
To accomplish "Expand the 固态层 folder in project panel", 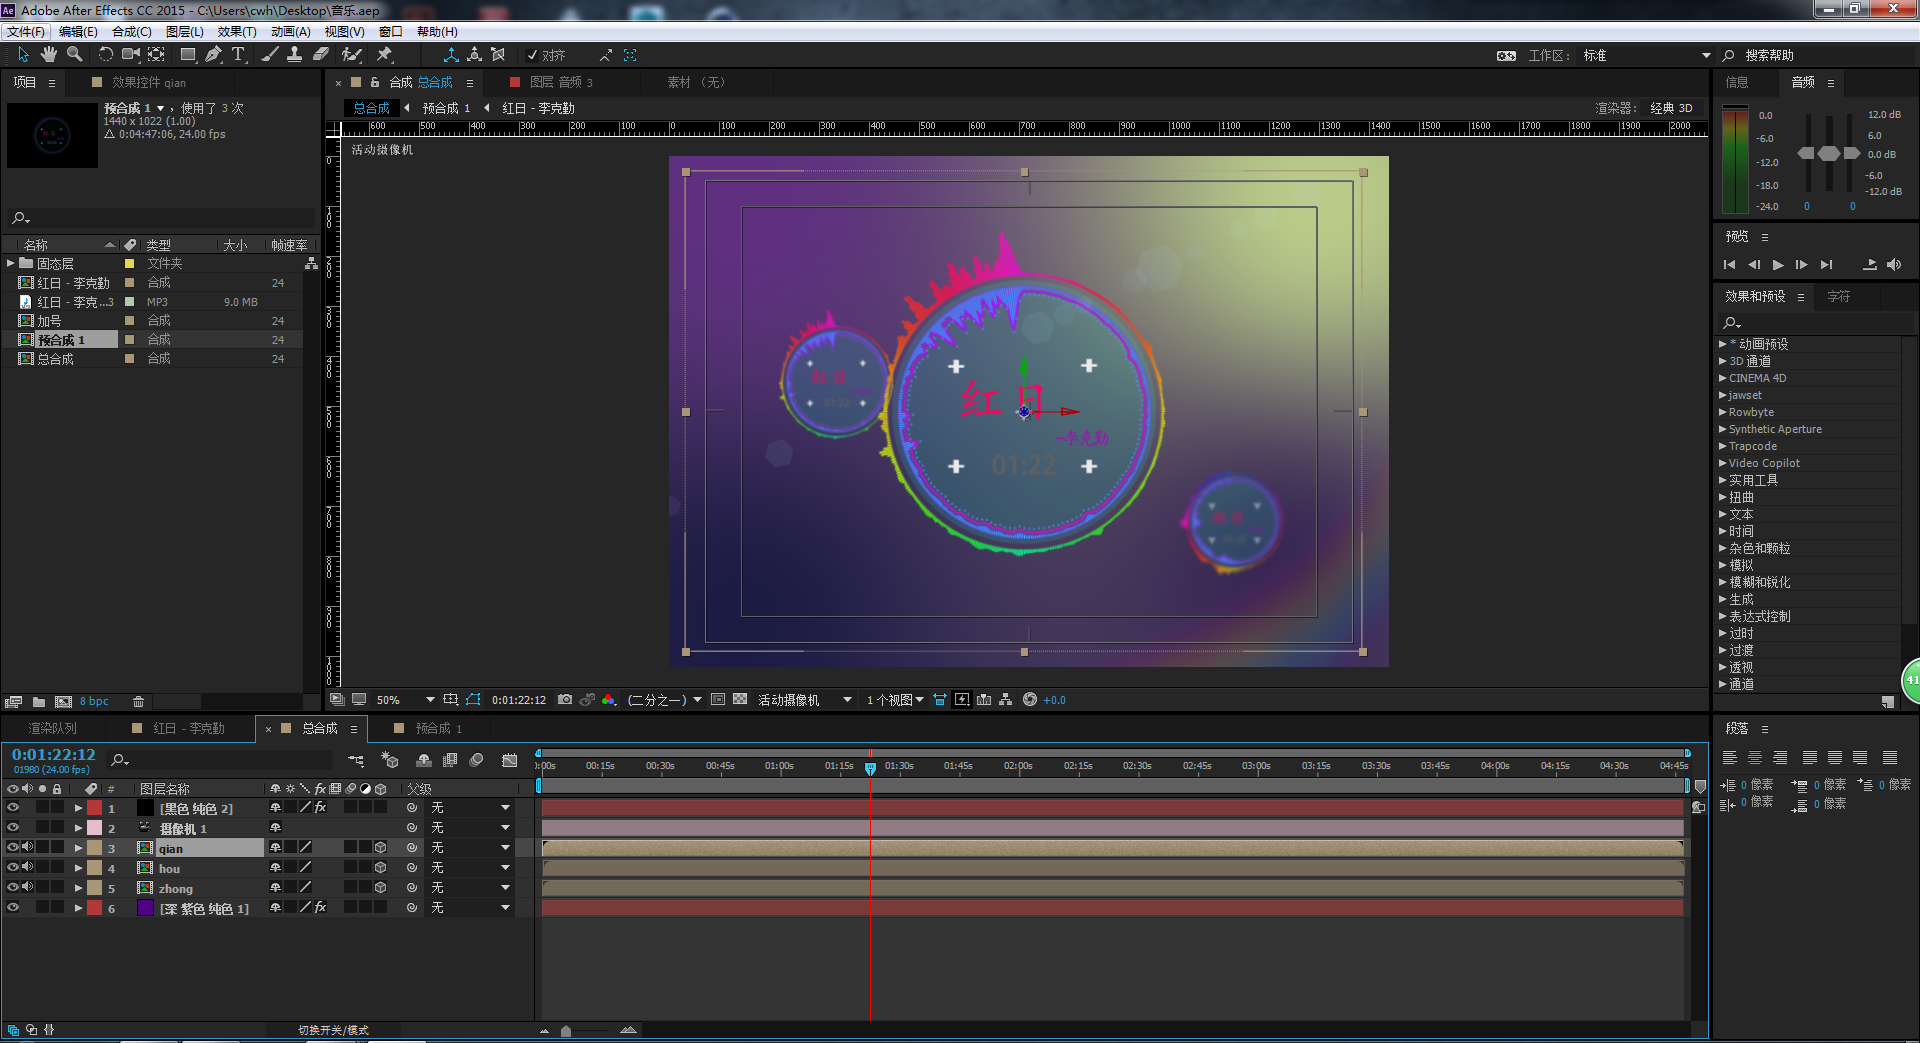I will (11, 264).
